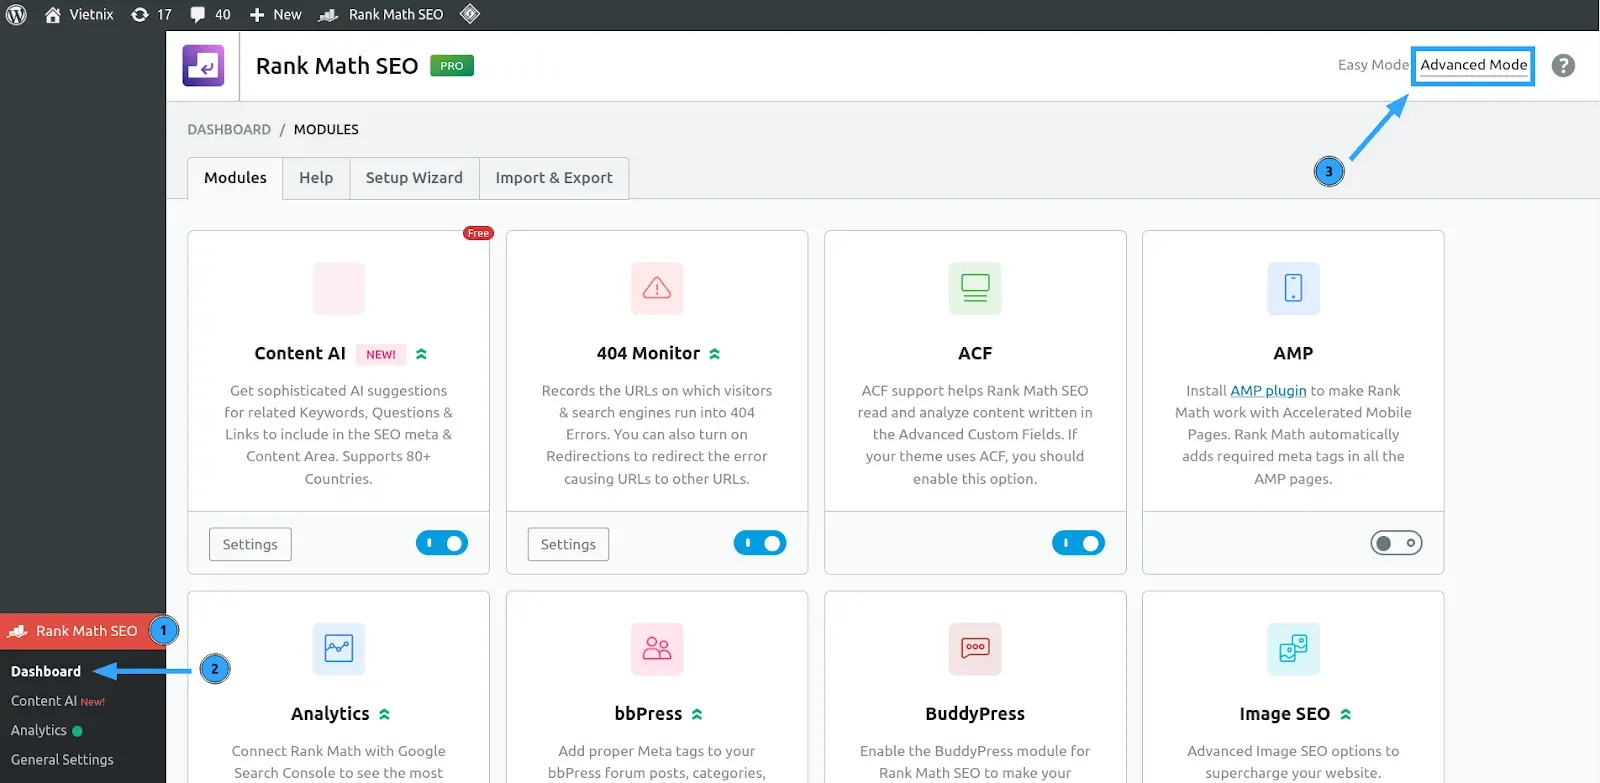Click the WordPress logo in admin bar

tap(16, 15)
